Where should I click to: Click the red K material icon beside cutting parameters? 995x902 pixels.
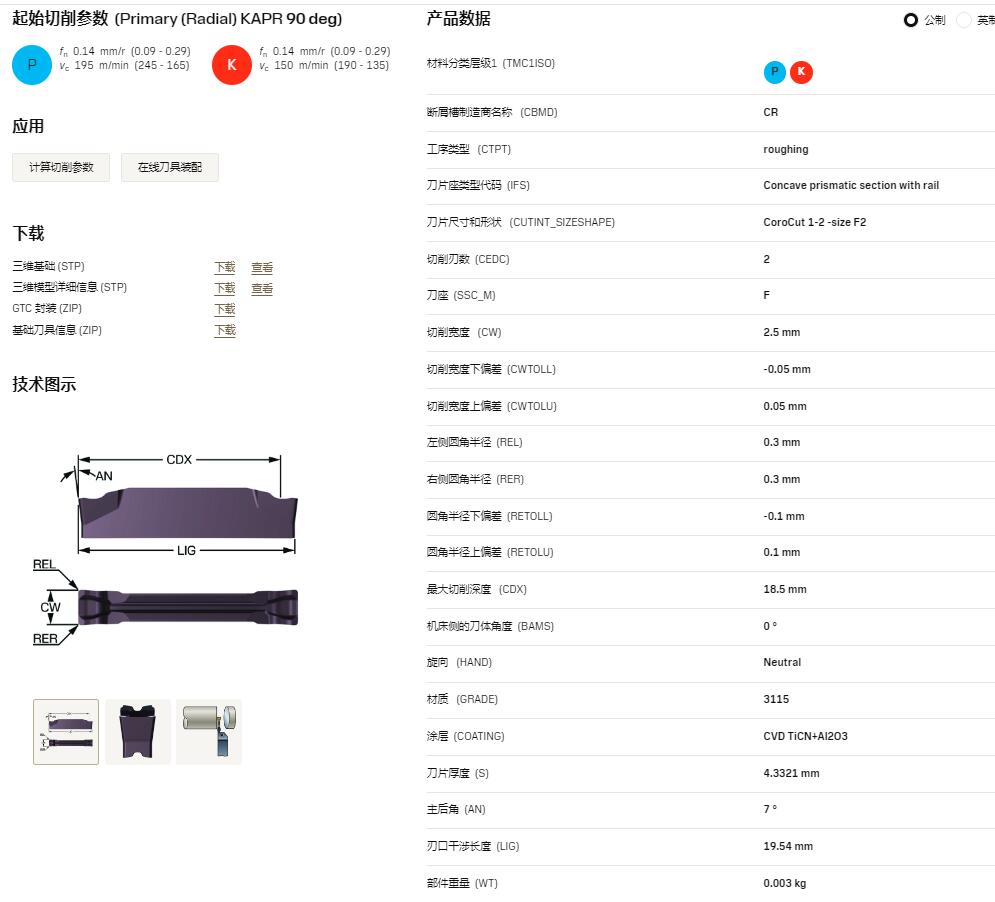click(x=231, y=65)
